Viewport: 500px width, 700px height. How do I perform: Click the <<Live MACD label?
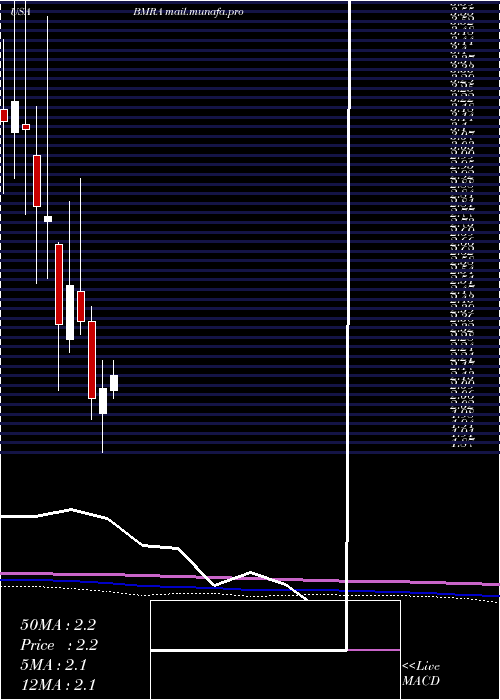pyautogui.click(x=421, y=674)
